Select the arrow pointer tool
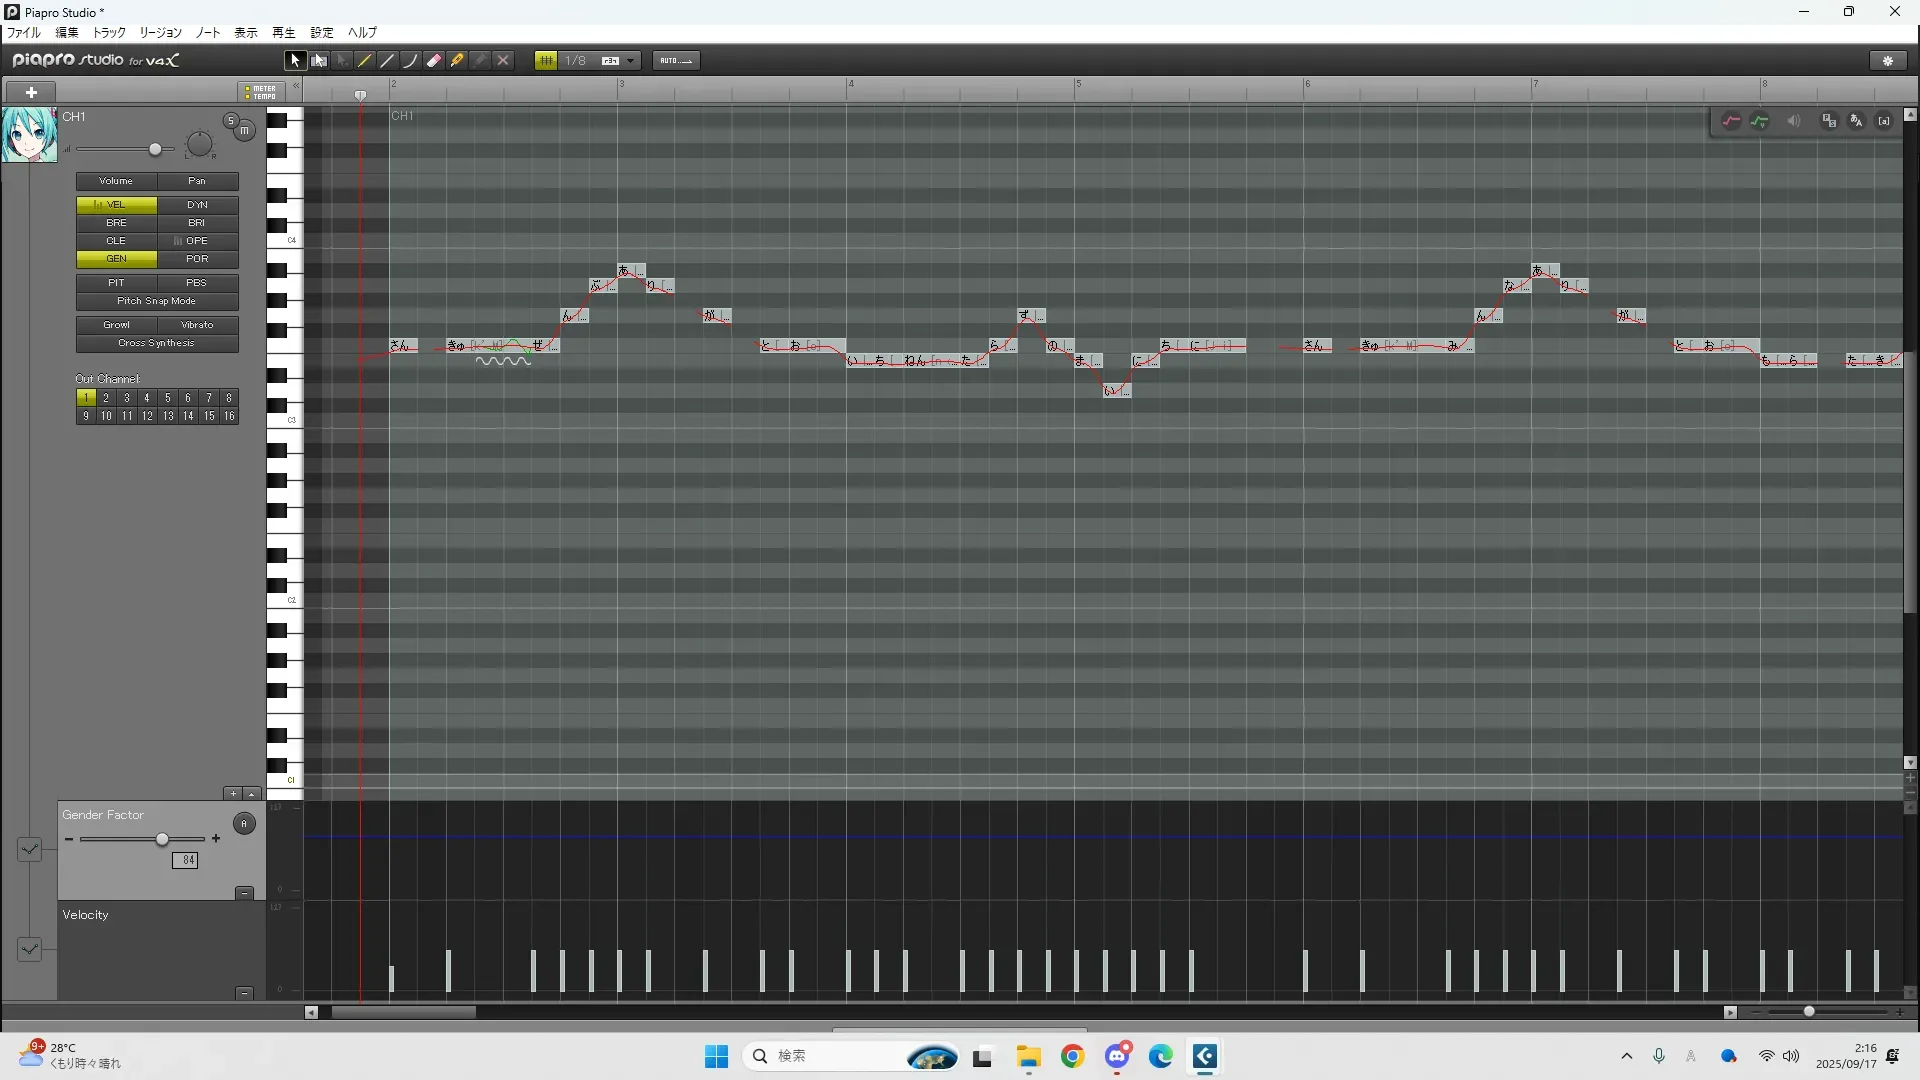 pyautogui.click(x=294, y=61)
